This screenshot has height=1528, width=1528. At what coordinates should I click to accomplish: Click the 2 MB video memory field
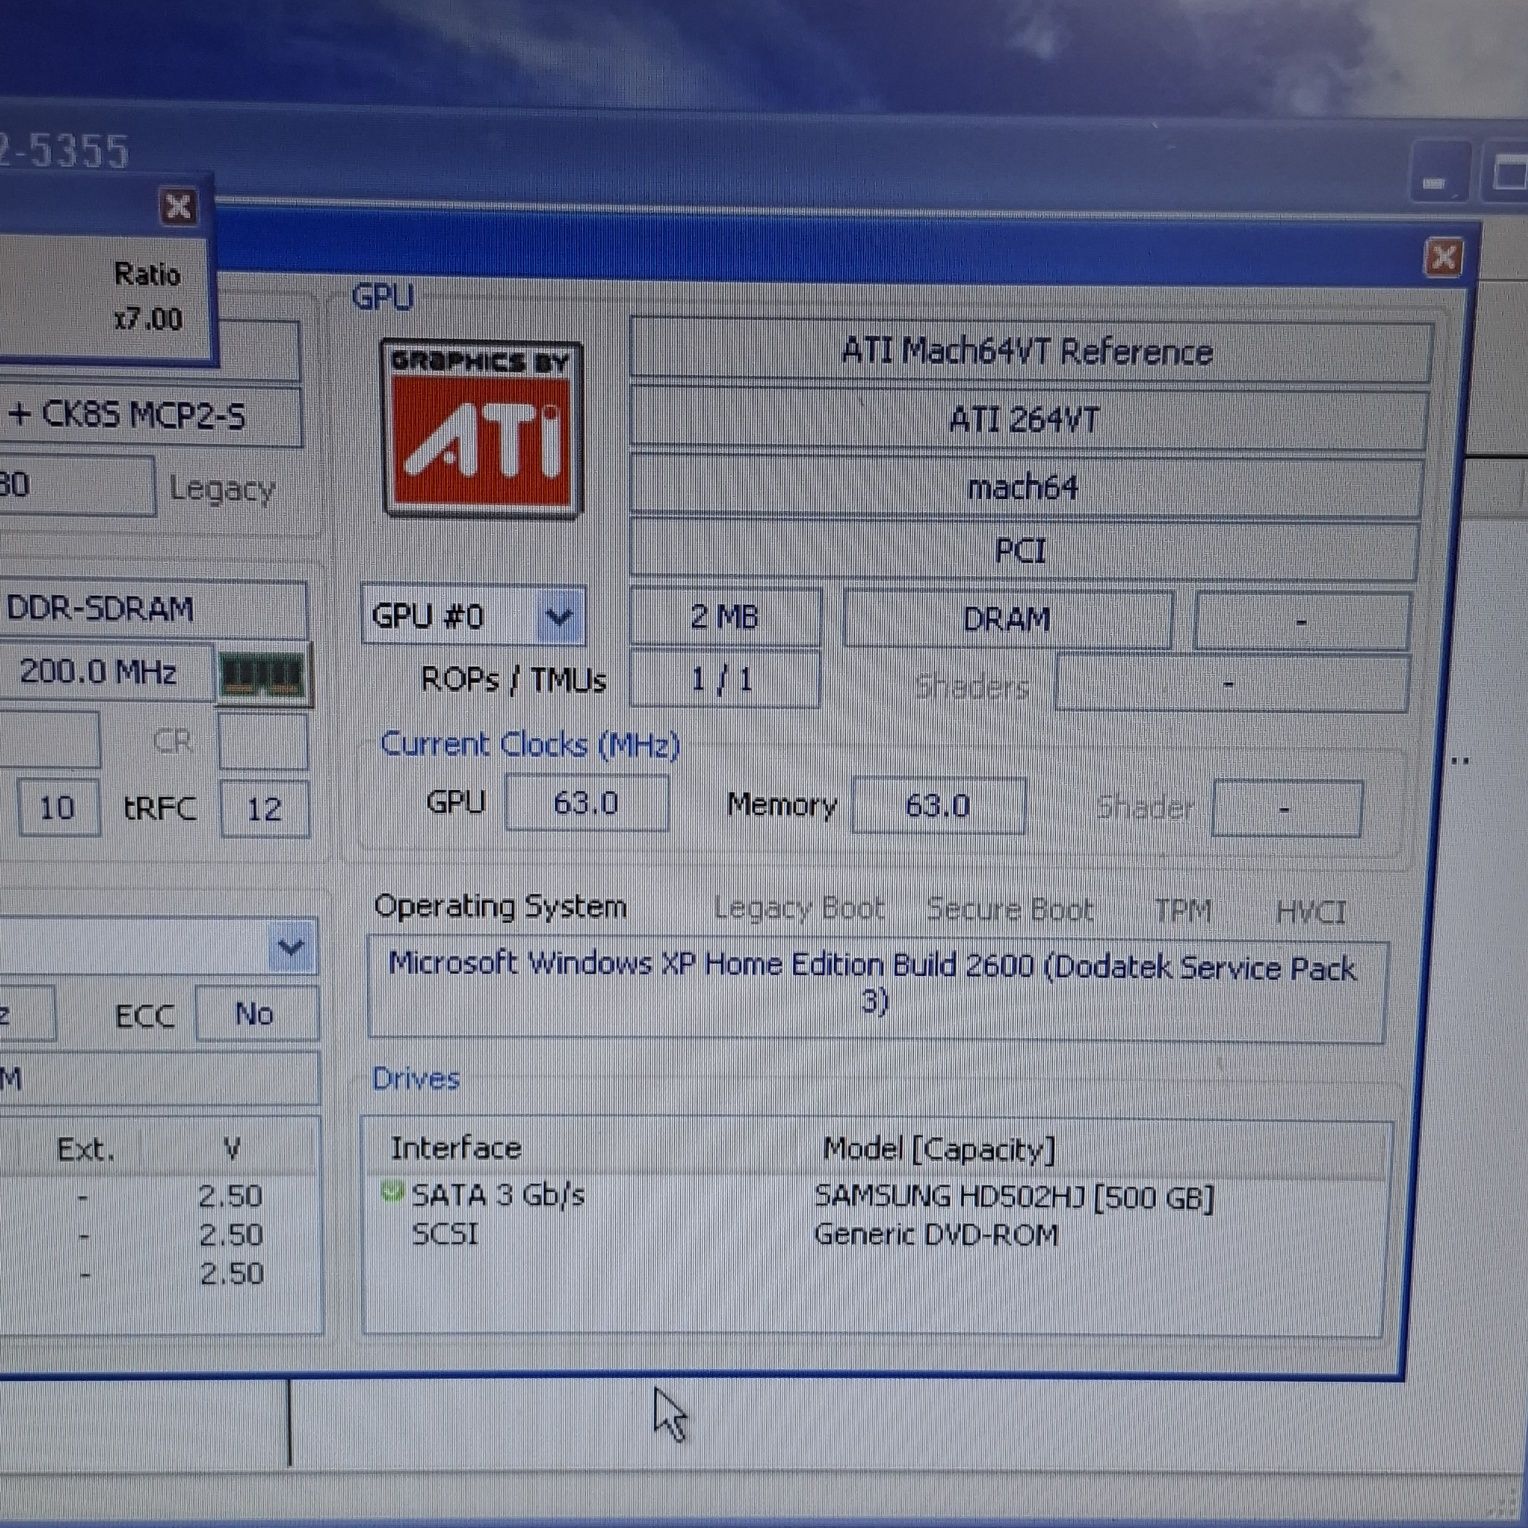pyautogui.click(x=725, y=617)
